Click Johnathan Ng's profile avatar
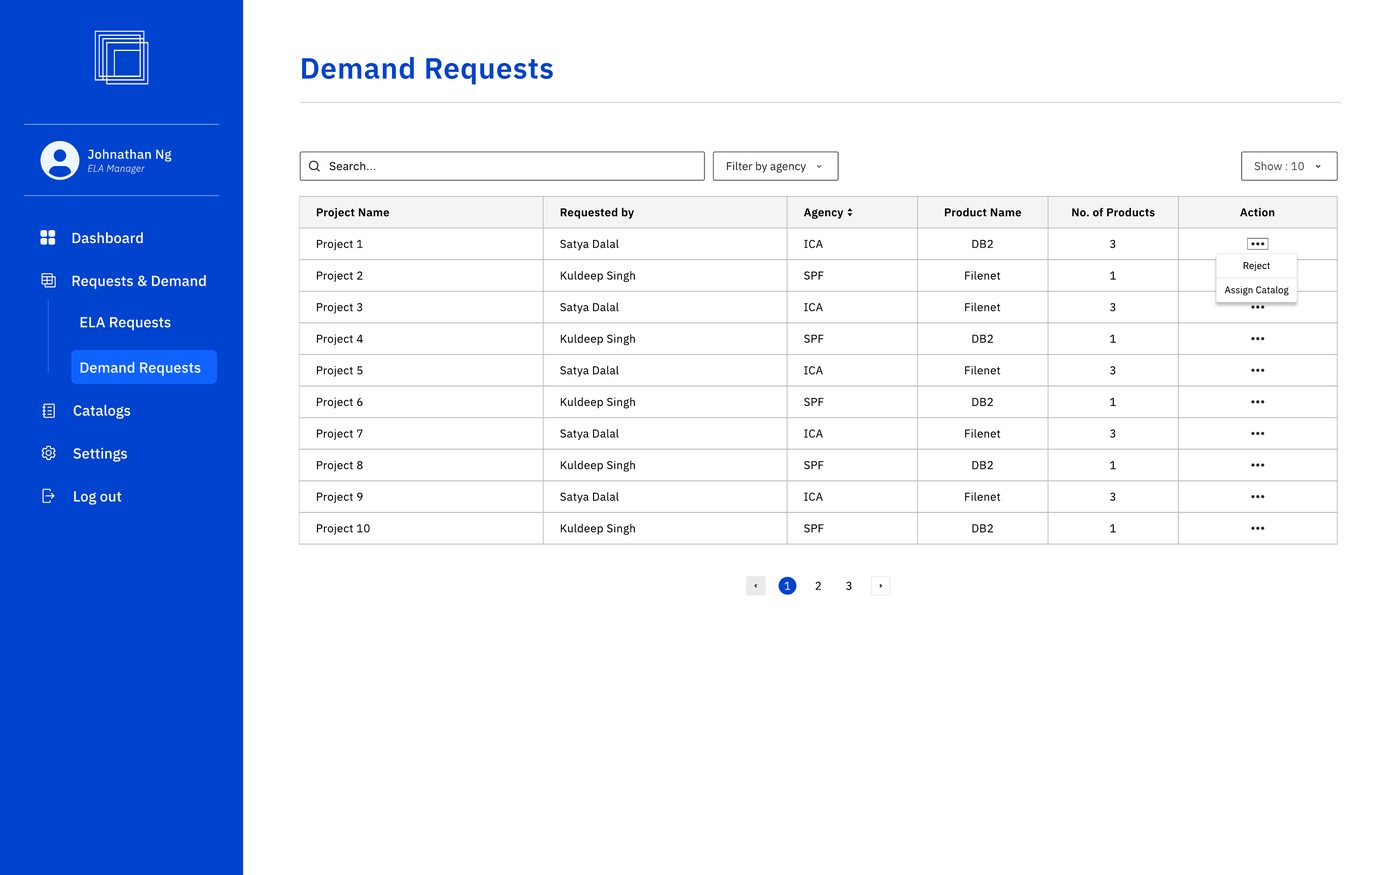Screen dimensions: 1400x875 (x=60, y=160)
